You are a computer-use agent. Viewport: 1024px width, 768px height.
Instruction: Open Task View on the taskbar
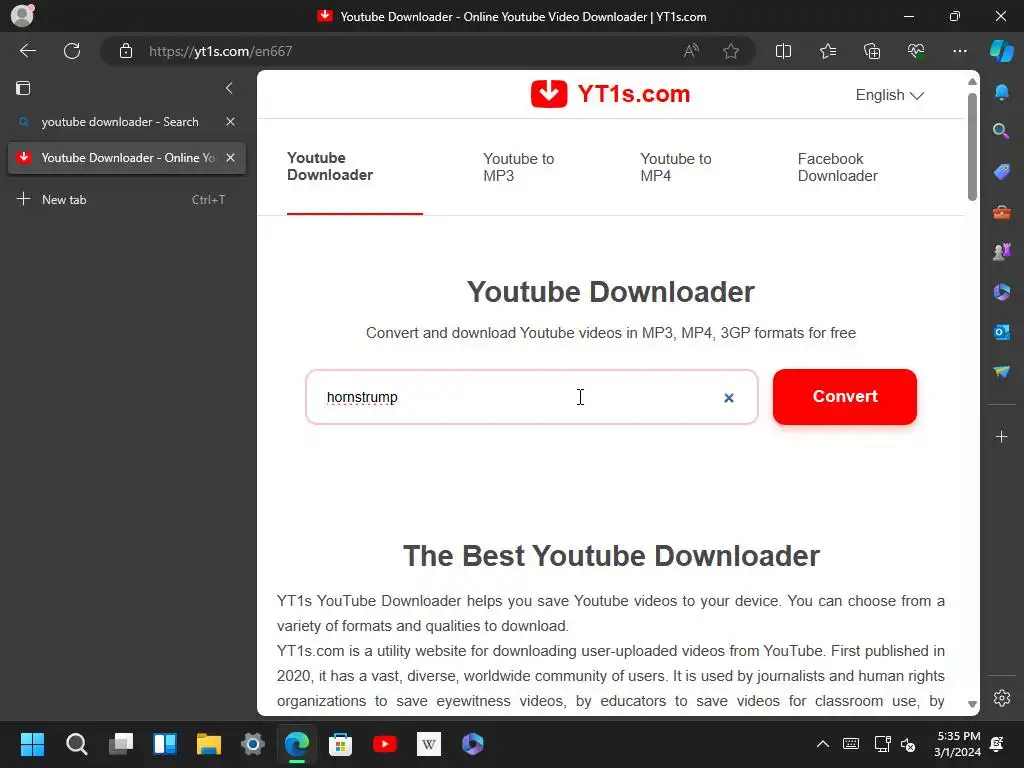click(x=121, y=744)
